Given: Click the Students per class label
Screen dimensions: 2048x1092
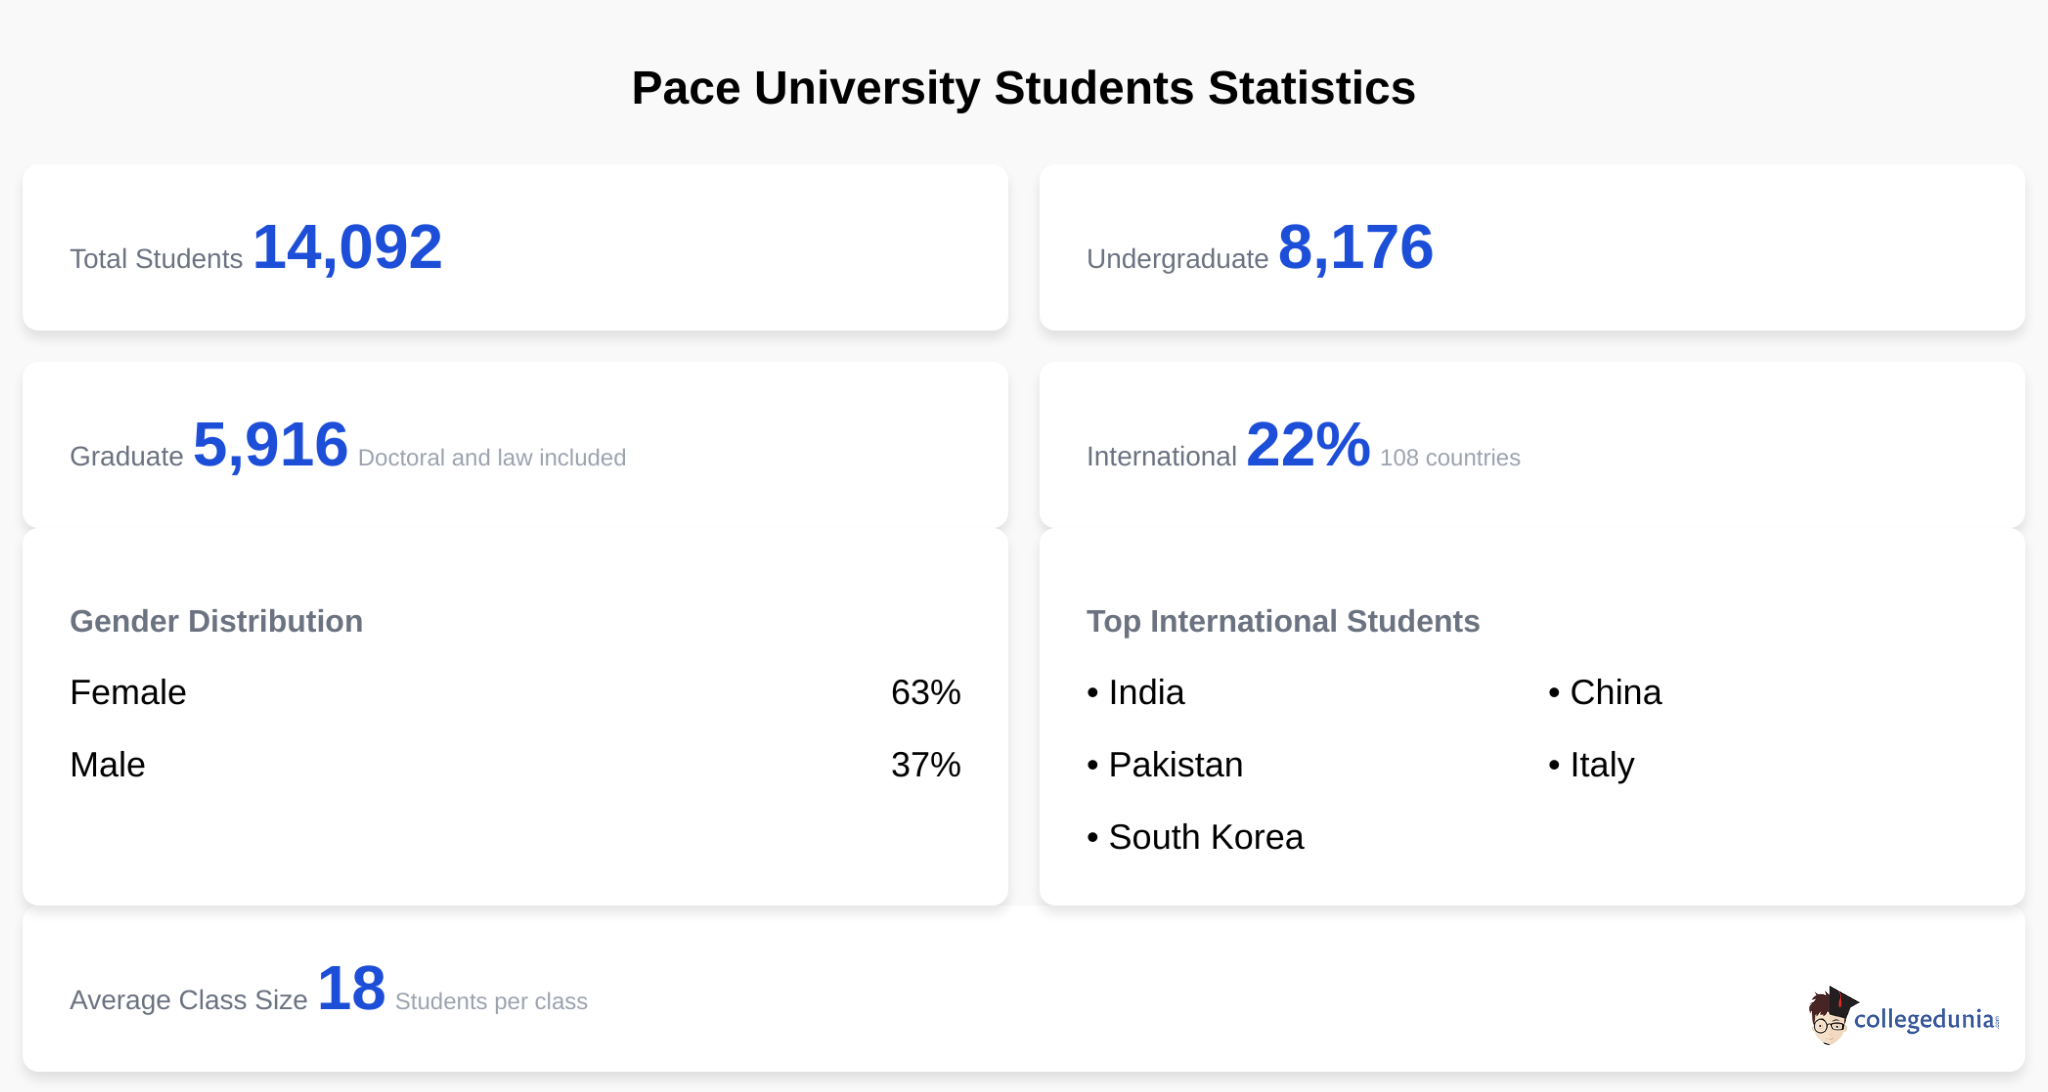Looking at the screenshot, I should [491, 1001].
